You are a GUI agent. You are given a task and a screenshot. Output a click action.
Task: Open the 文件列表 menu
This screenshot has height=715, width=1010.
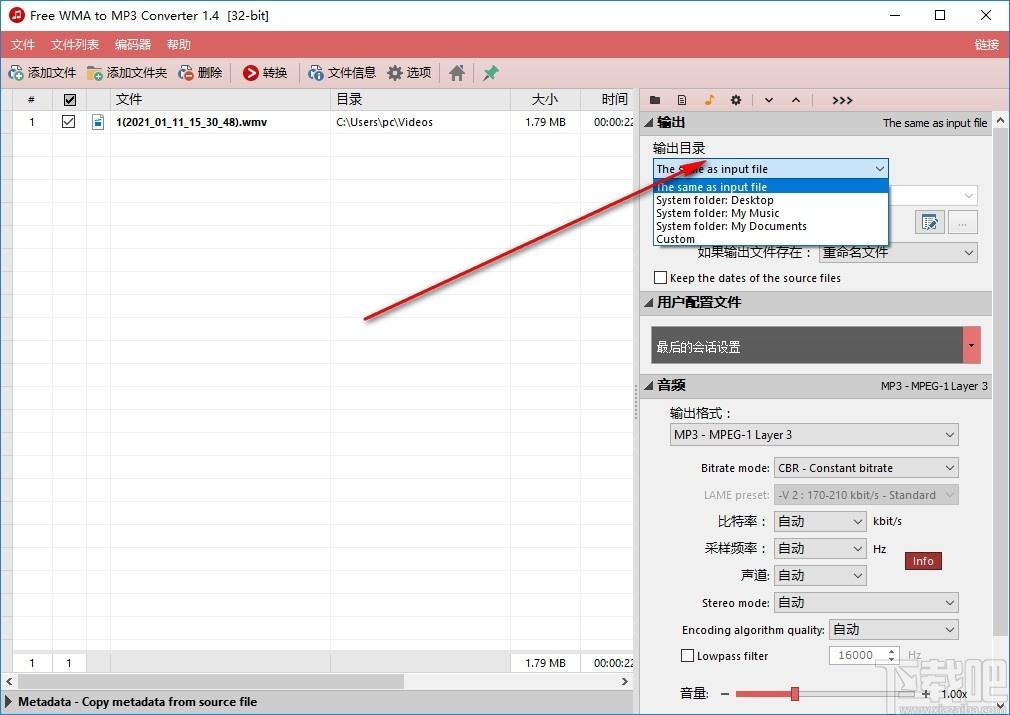click(75, 44)
